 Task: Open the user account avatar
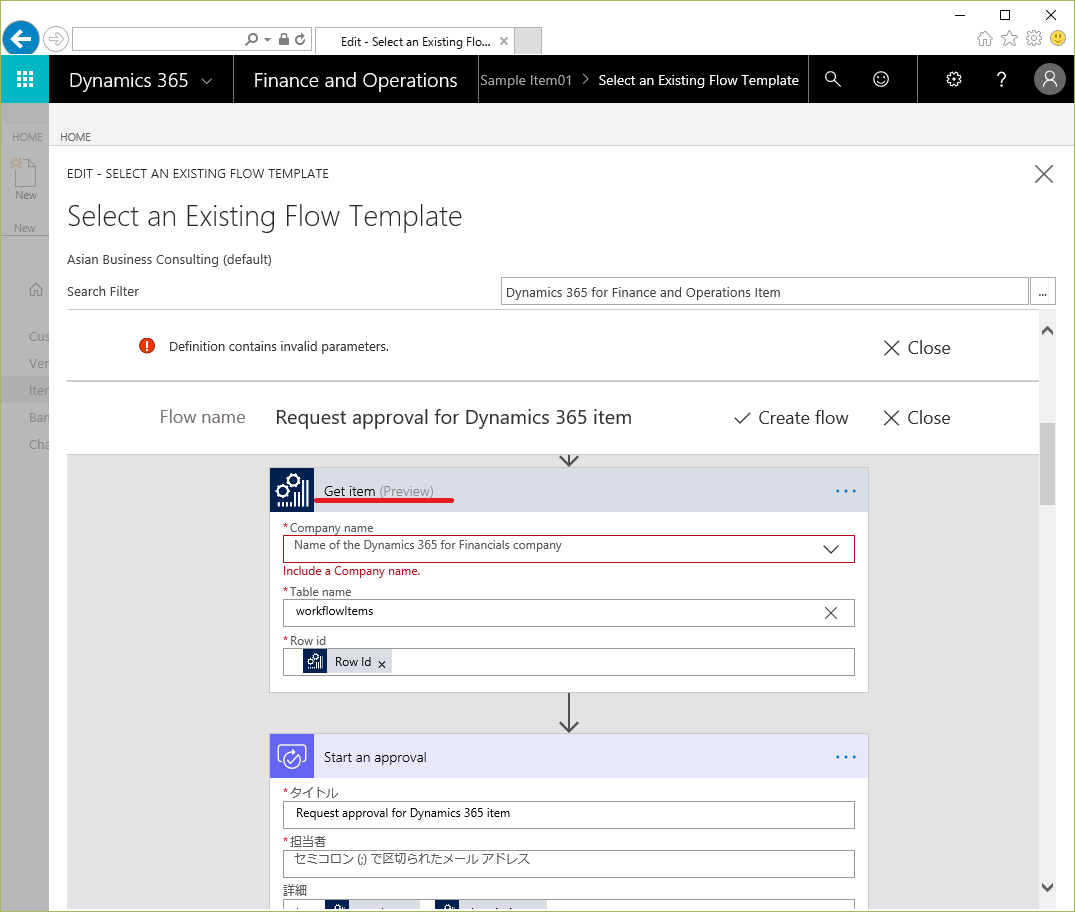click(x=1050, y=80)
